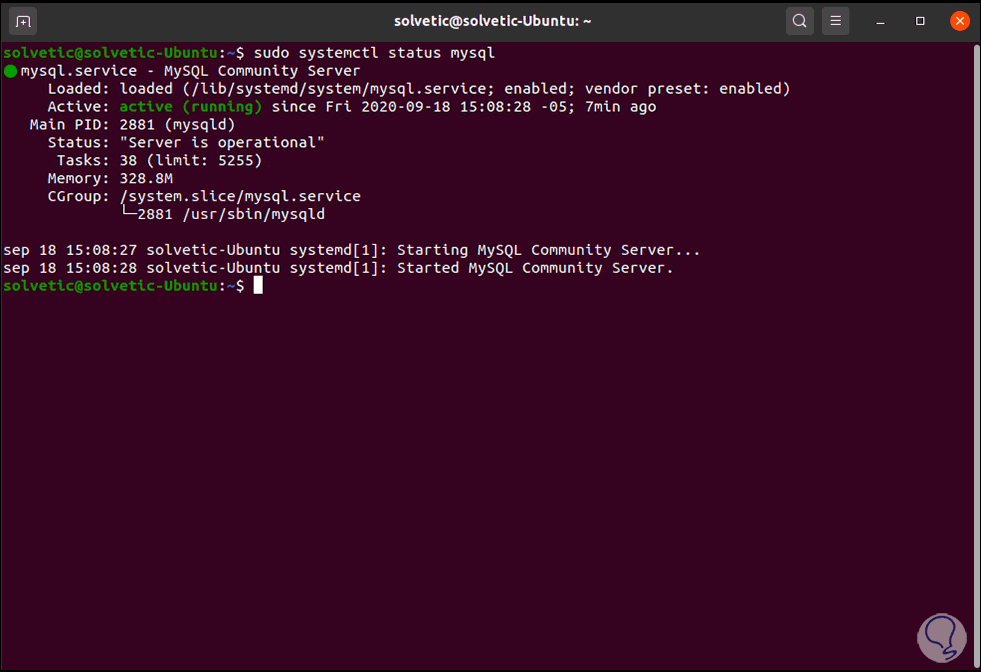Click 'since Fri 2020-09-18 15:08:28' timestamp
The height and width of the screenshot is (672, 981).
coord(401,107)
